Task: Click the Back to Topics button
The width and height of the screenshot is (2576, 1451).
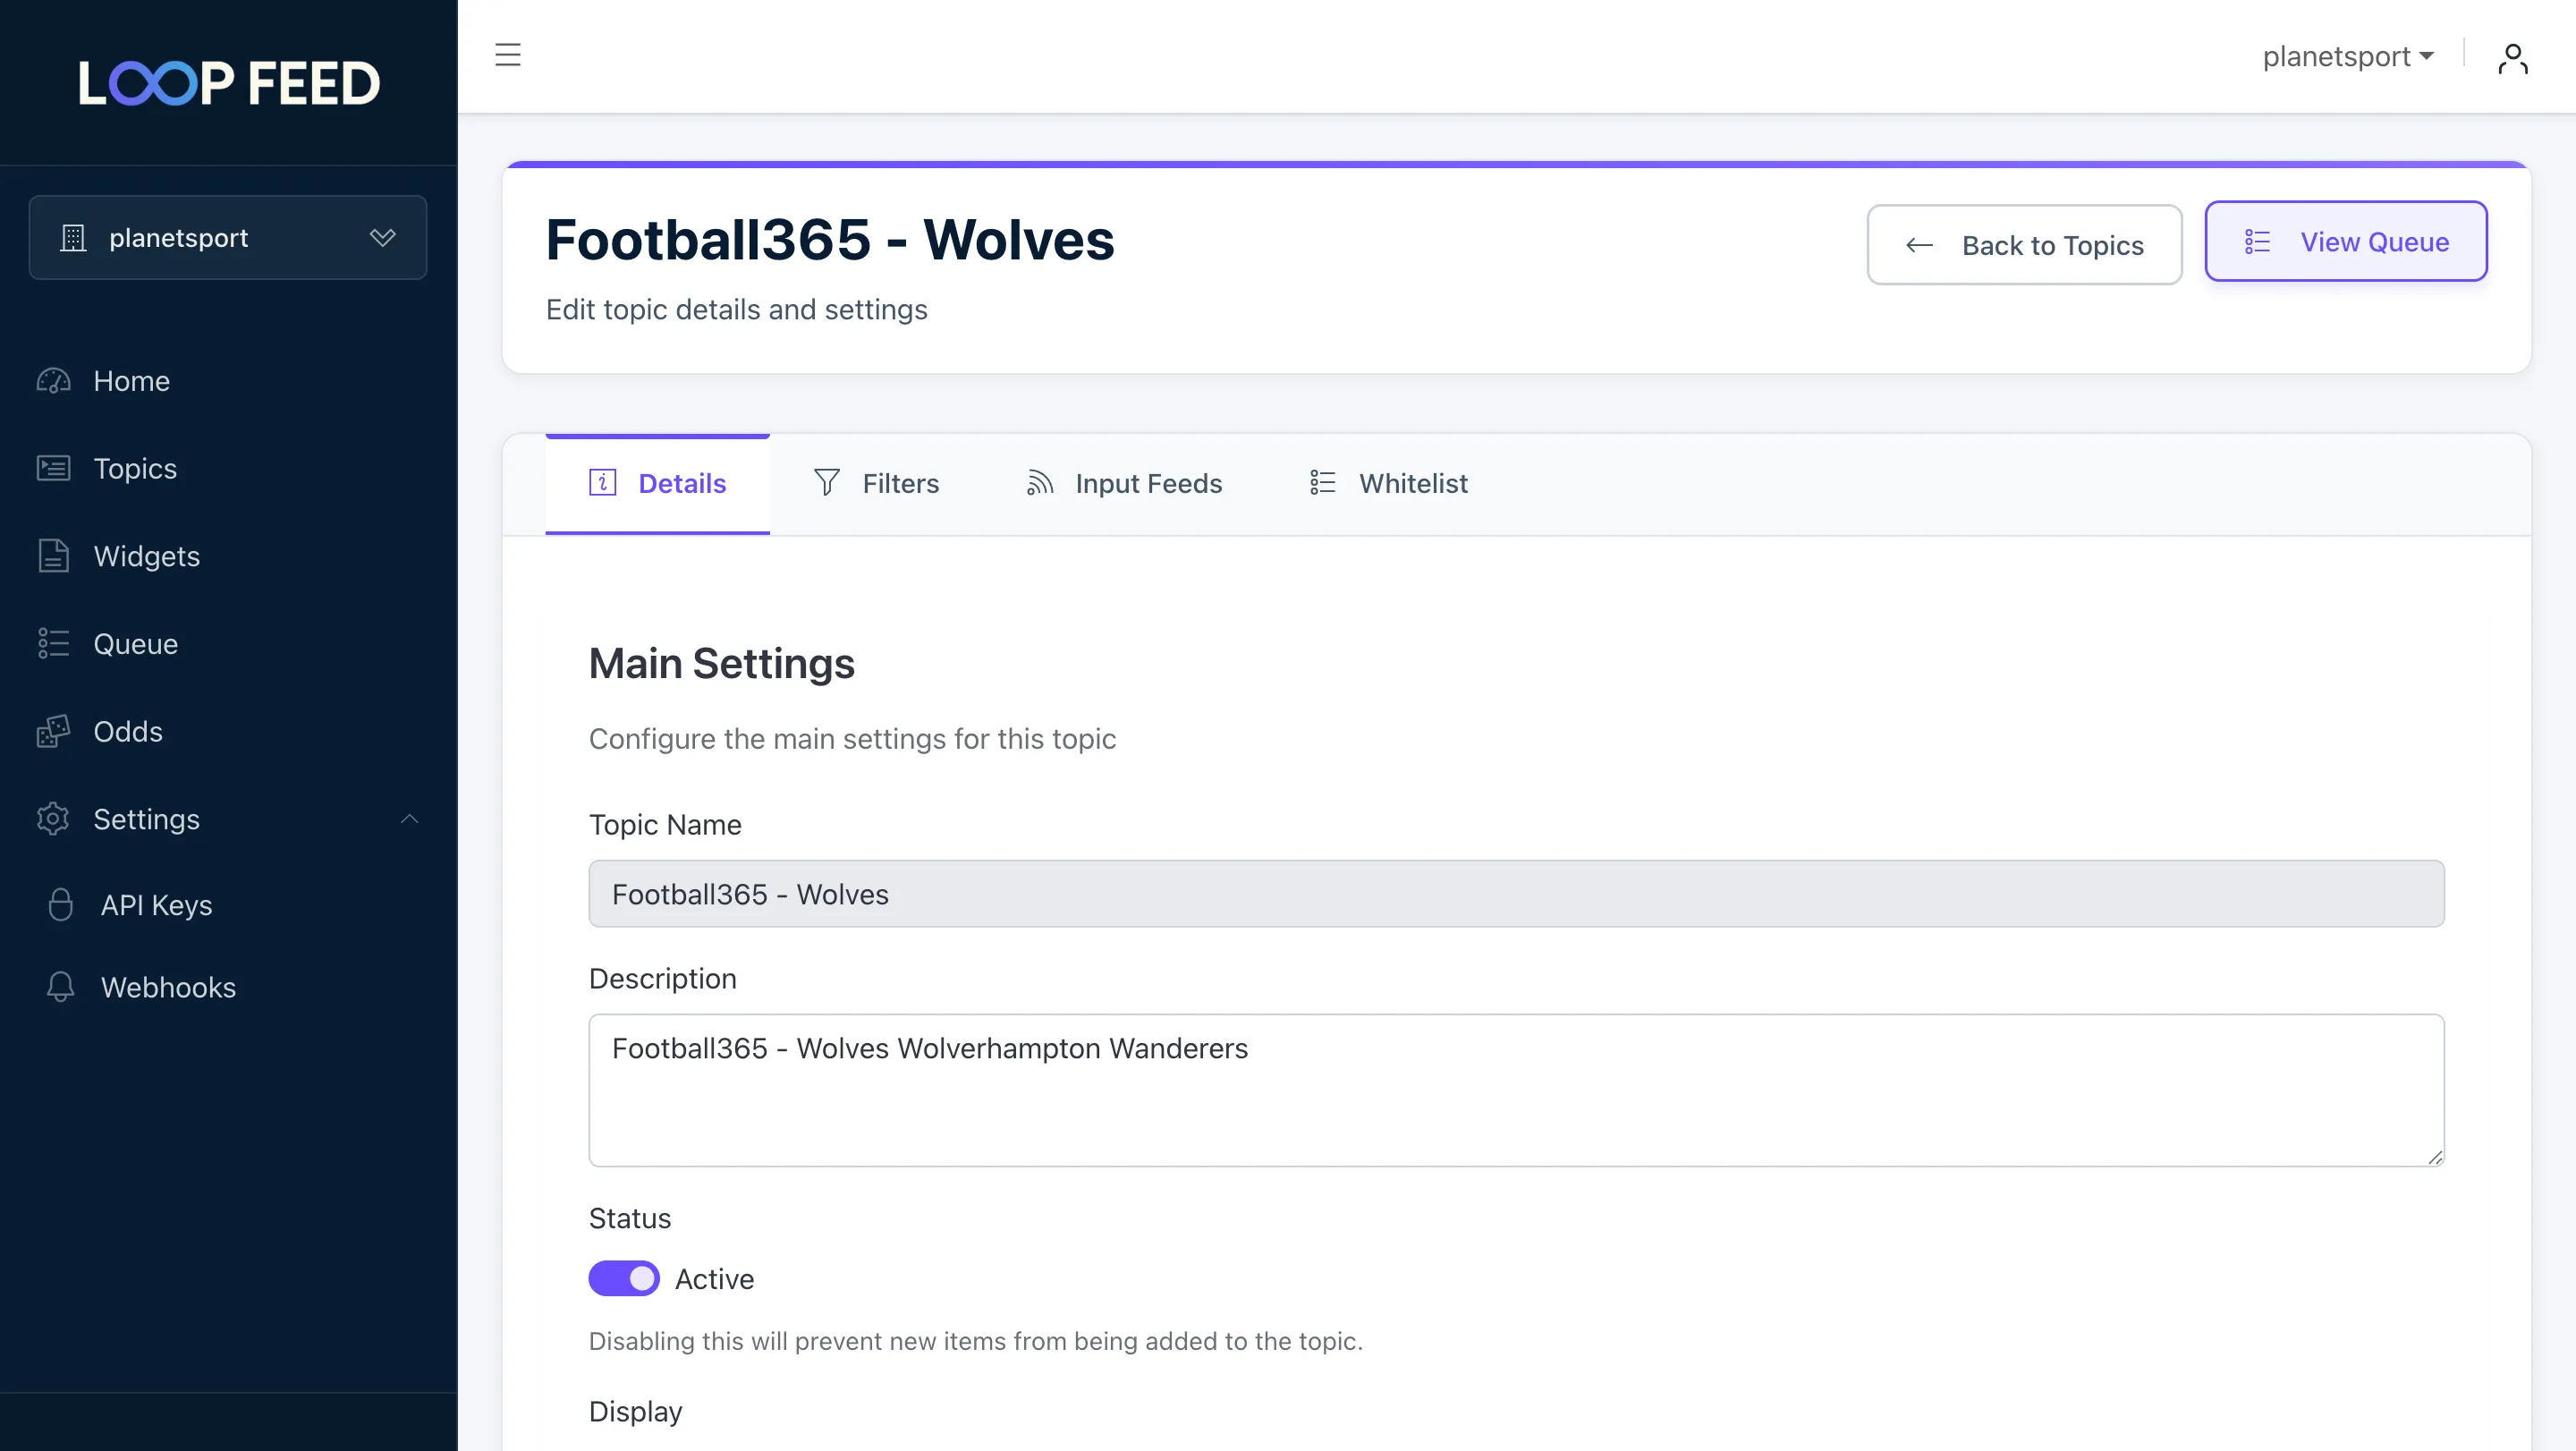Action: (x=2024, y=245)
